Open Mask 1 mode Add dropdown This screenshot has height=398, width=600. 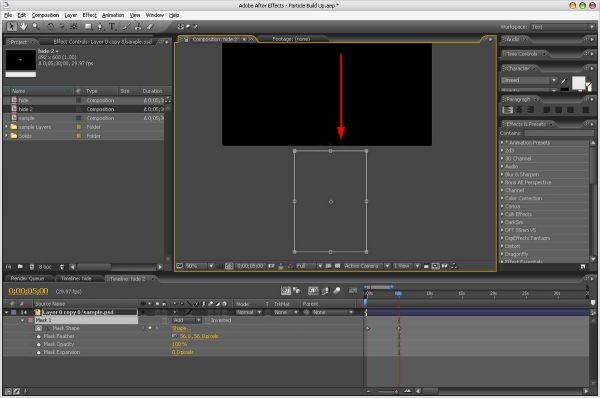[187, 320]
